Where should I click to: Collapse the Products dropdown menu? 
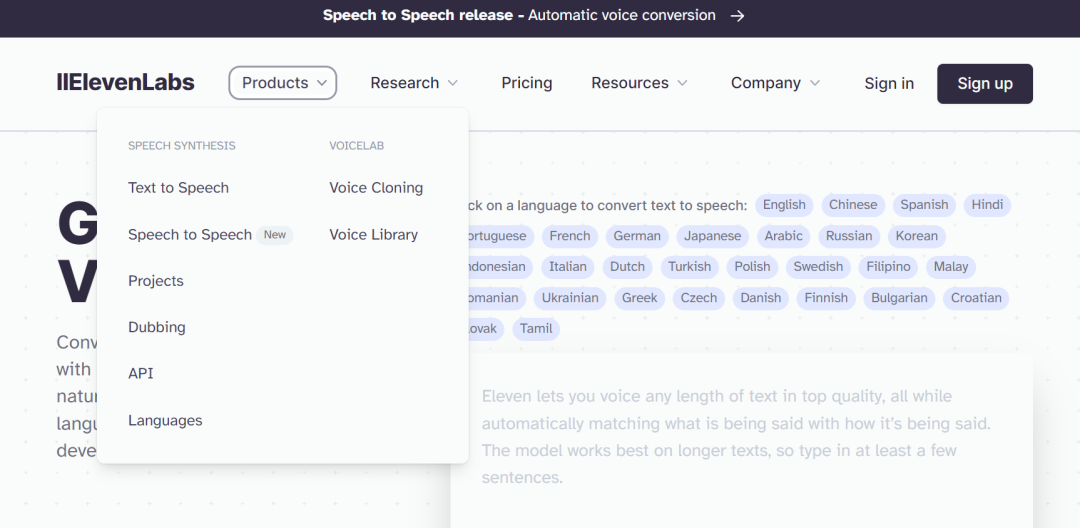tap(283, 83)
